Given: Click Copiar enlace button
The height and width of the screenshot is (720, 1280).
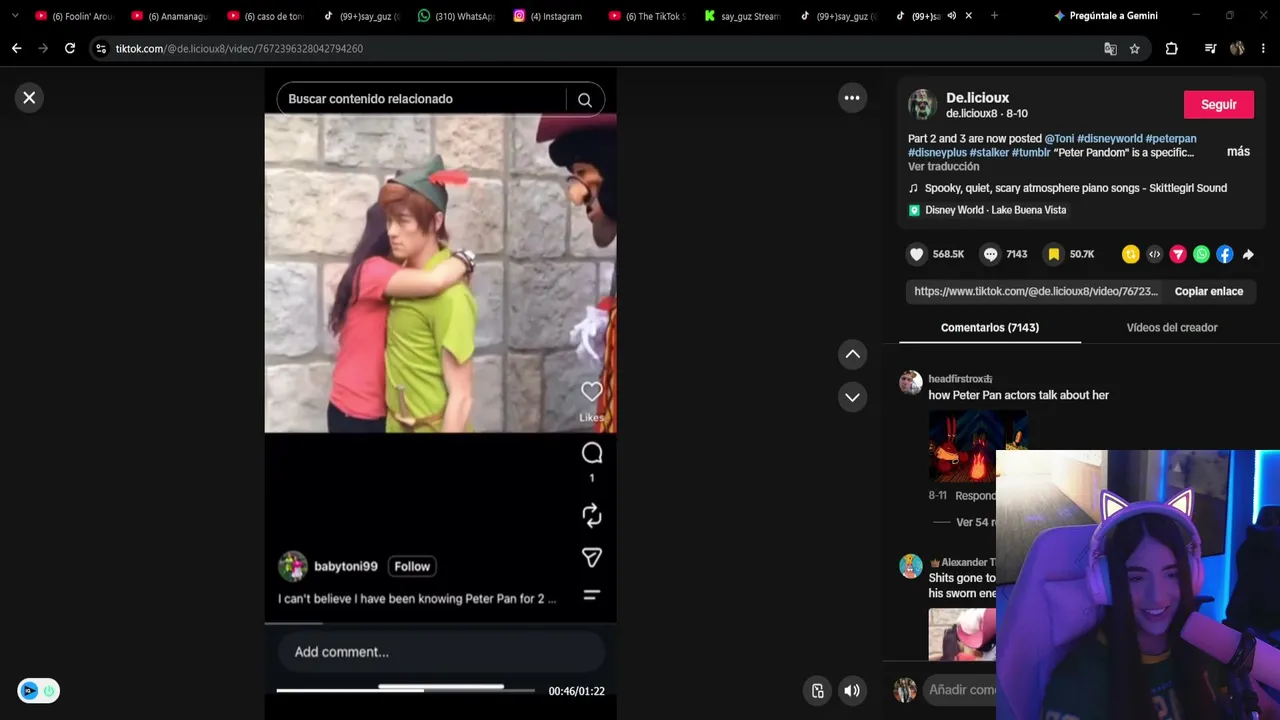Looking at the screenshot, I should pyautogui.click(x=1209, y=291).
